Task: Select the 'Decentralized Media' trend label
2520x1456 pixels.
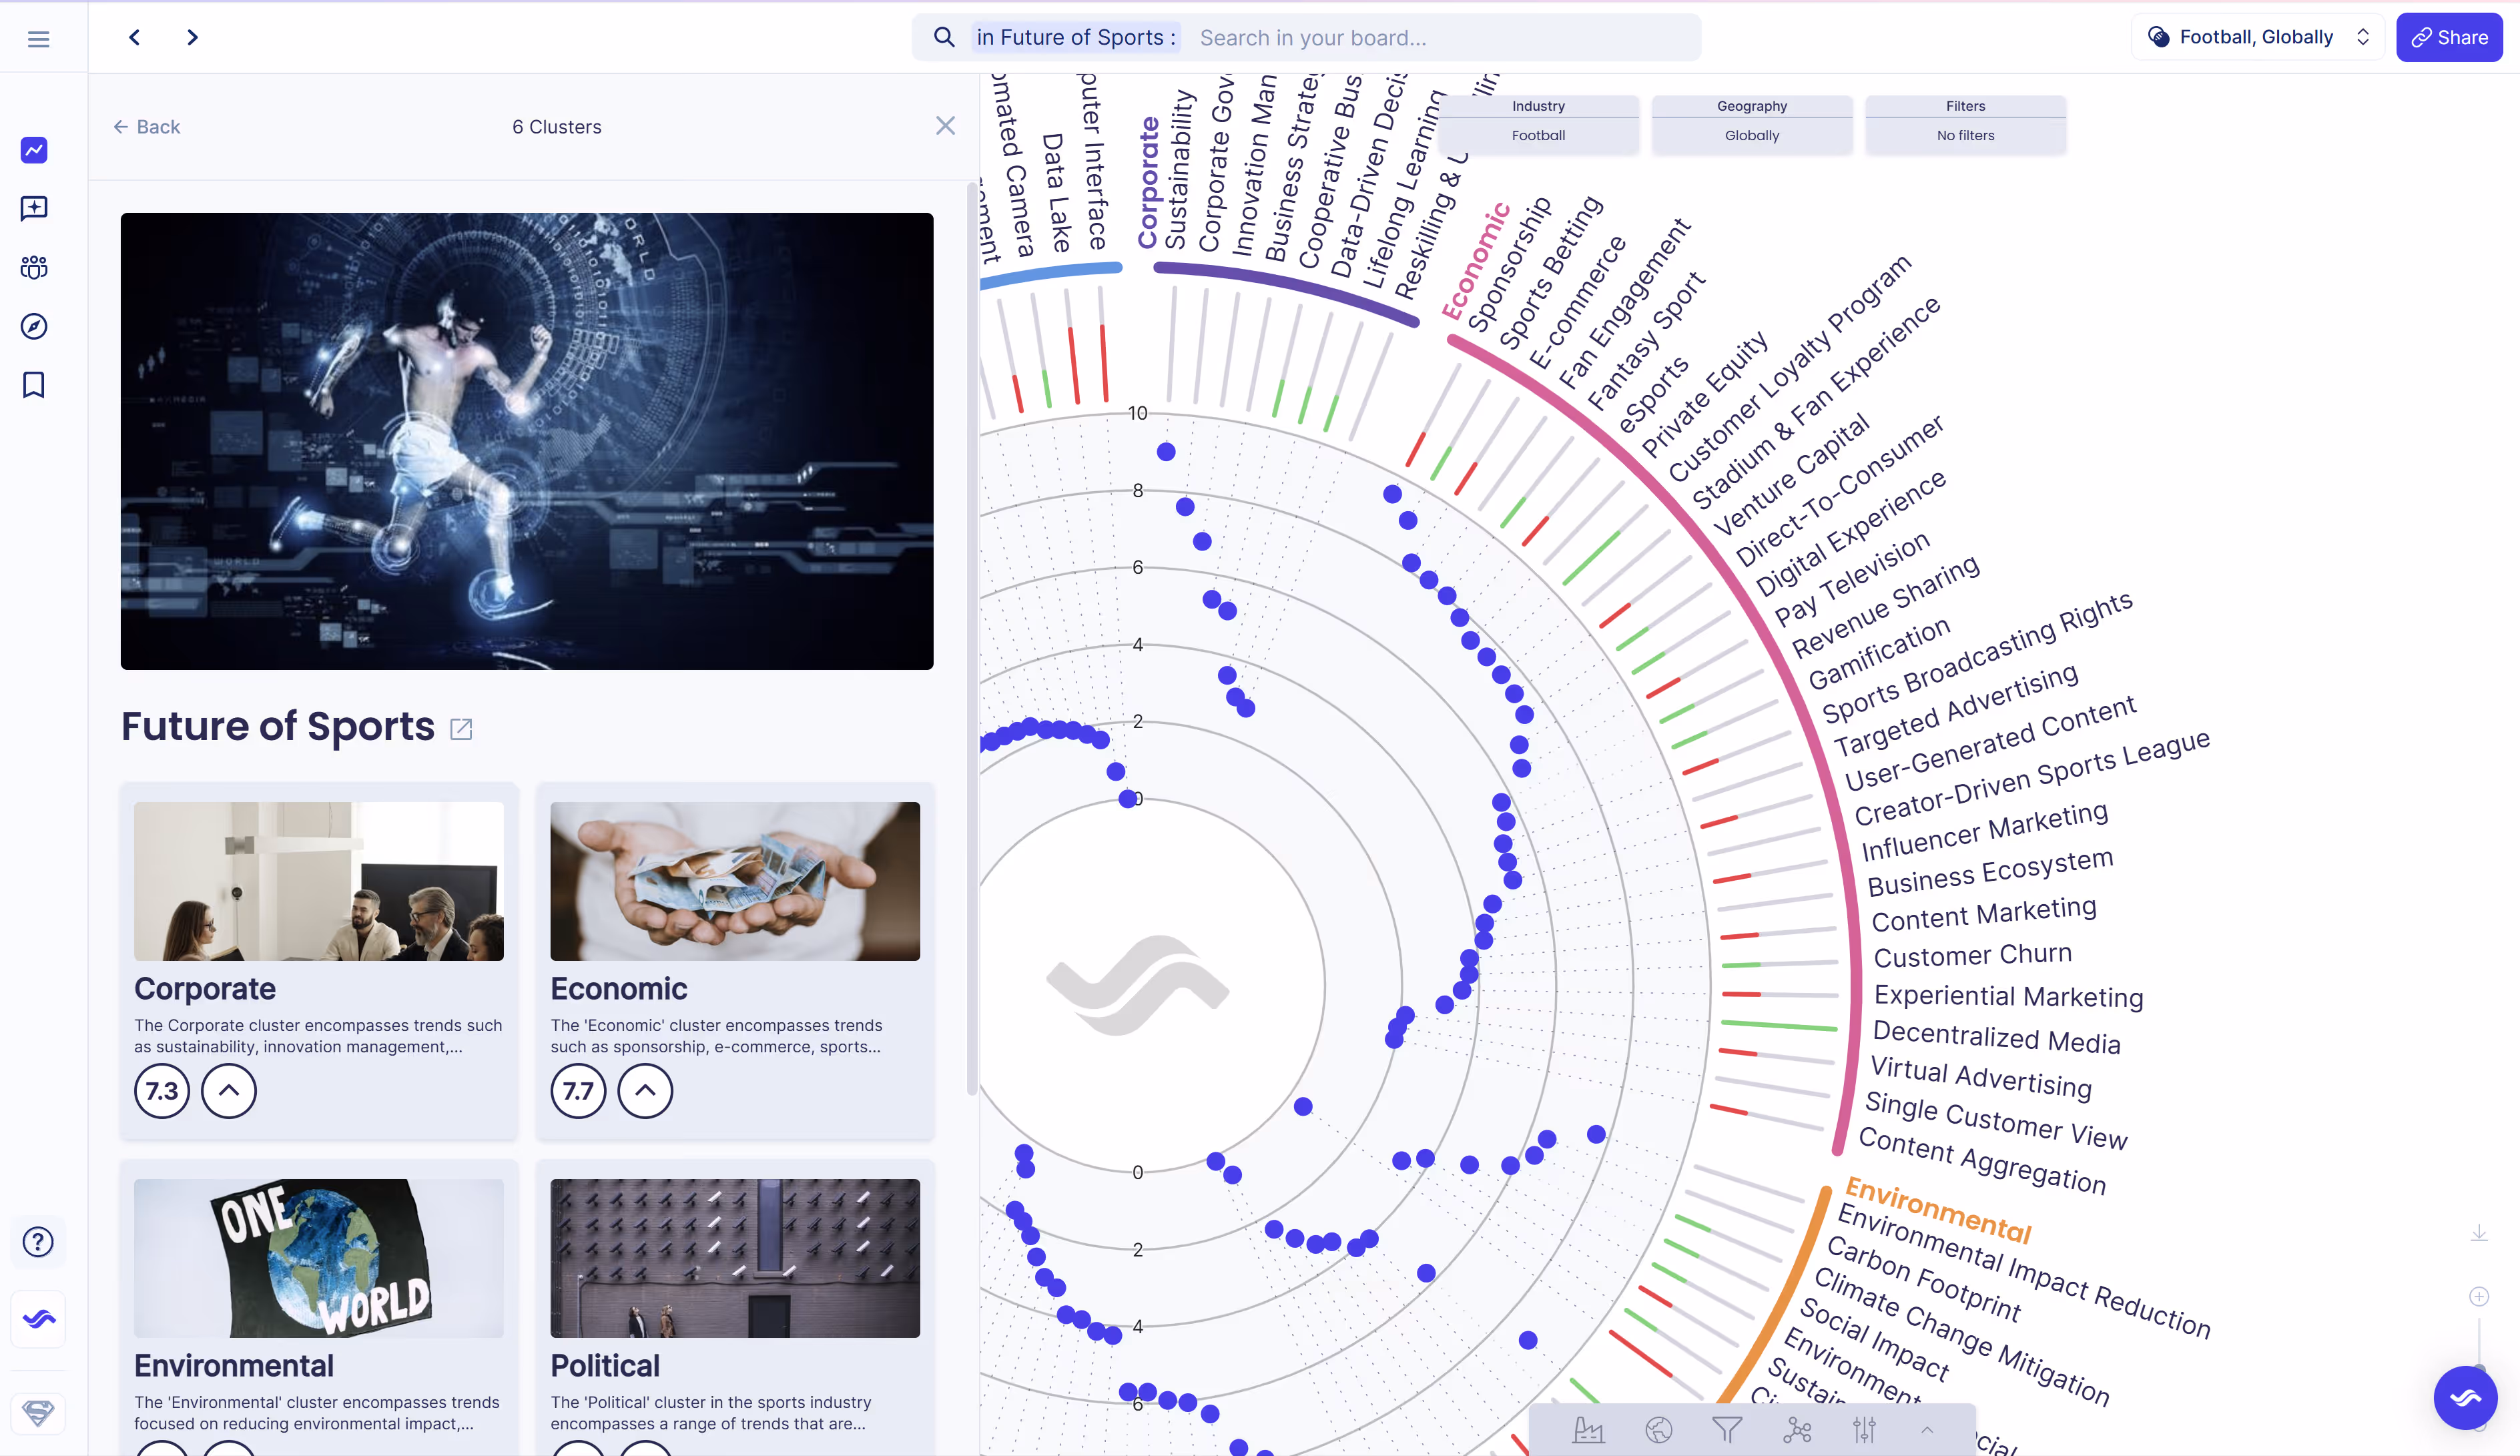Action: pyautogui.click(x=1996, y=1037)
